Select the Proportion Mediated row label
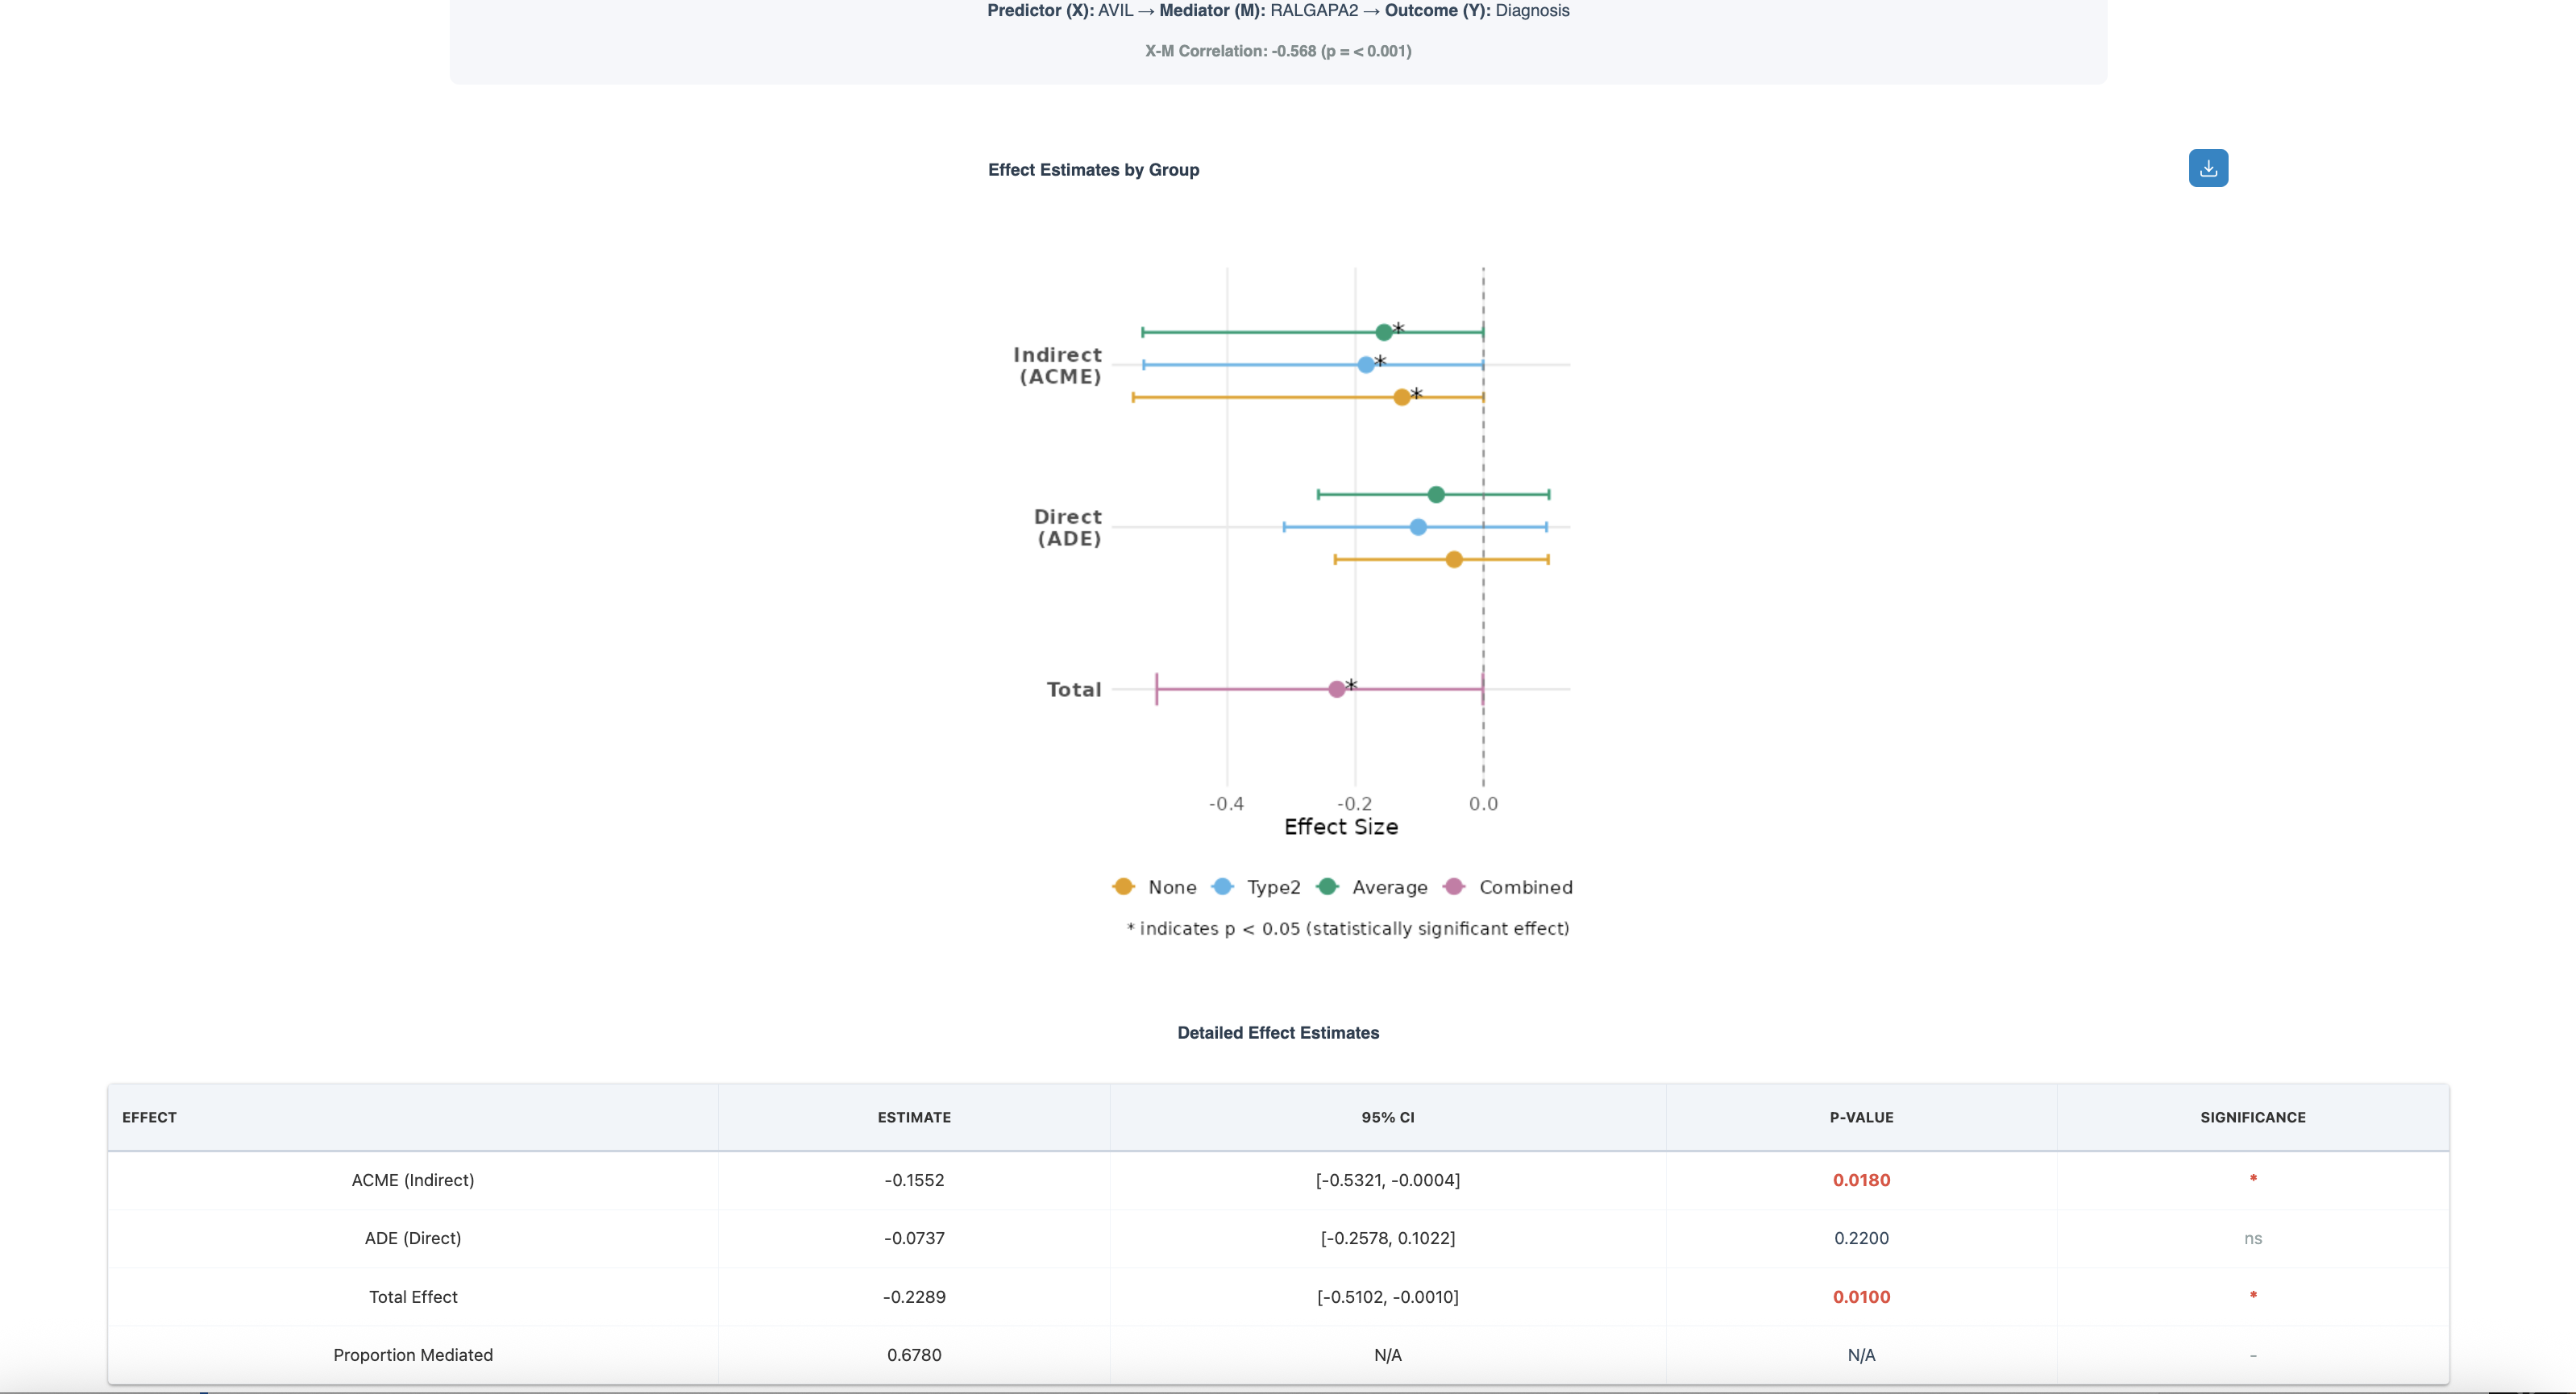Image resolution: width=2576 pixels, height=1394 pixels. 412,1354
